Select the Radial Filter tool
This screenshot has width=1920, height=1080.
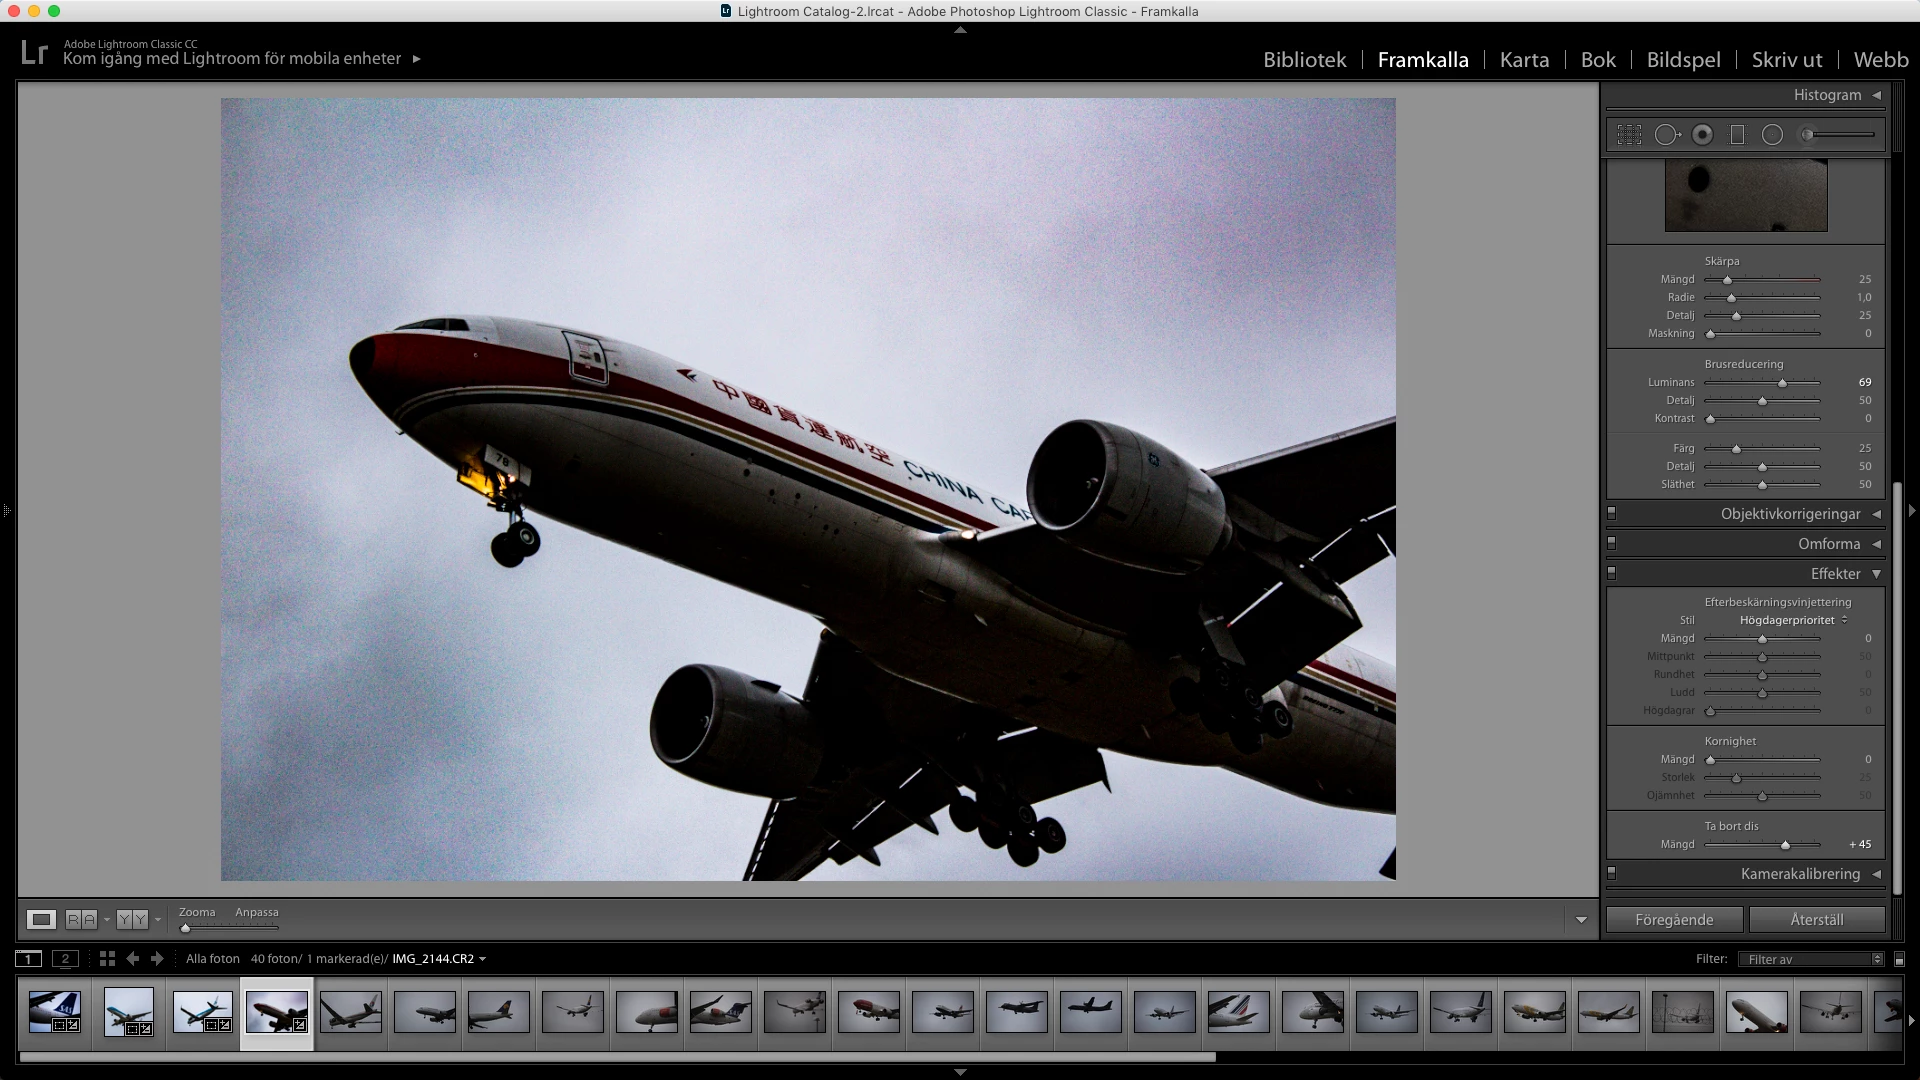pos(1772,135)
